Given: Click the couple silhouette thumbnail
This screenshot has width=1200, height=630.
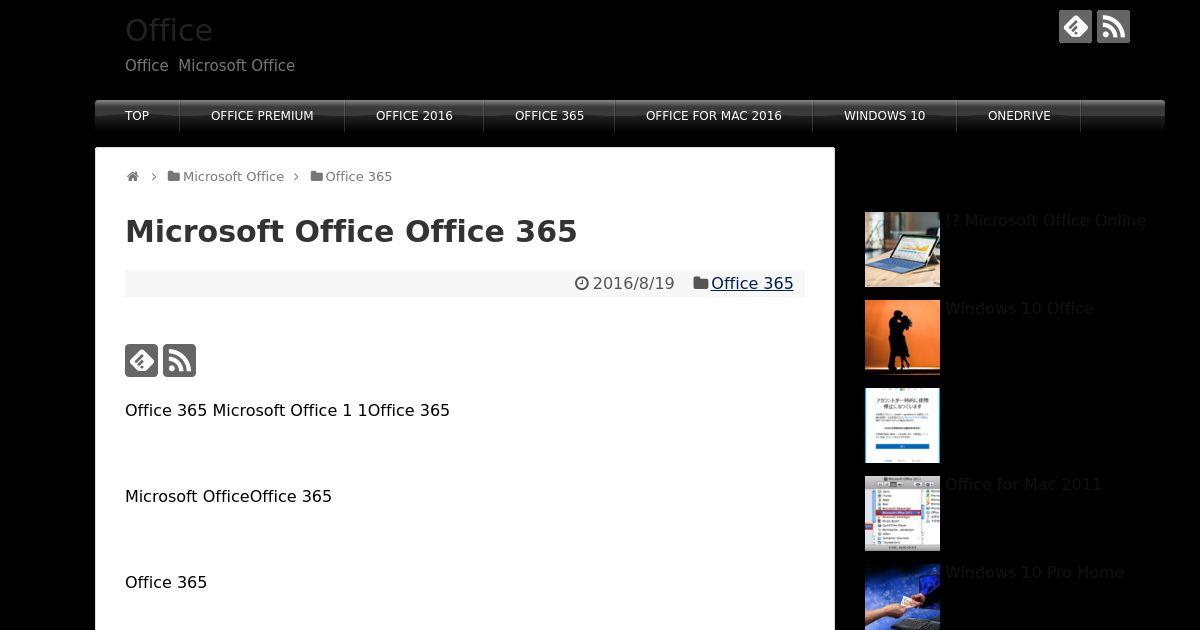Looking at the screenshot, I should click(902, 337).
